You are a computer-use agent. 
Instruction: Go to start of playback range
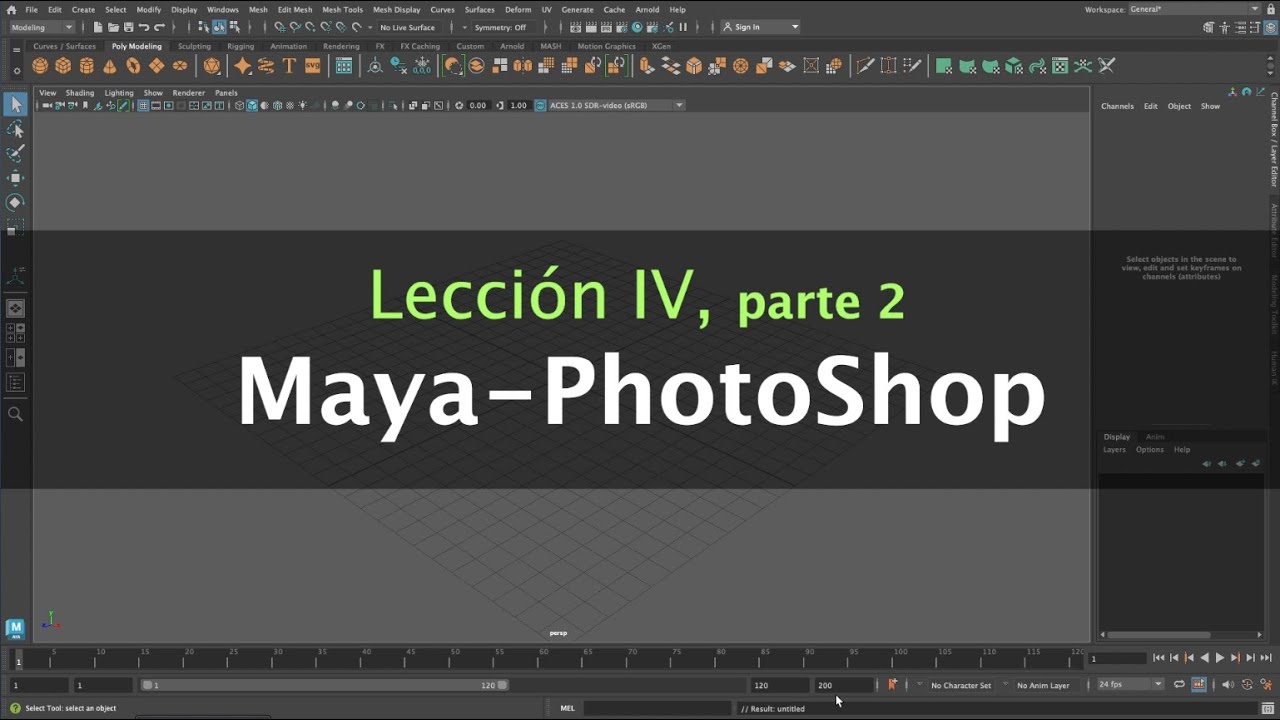[1158, 658]
